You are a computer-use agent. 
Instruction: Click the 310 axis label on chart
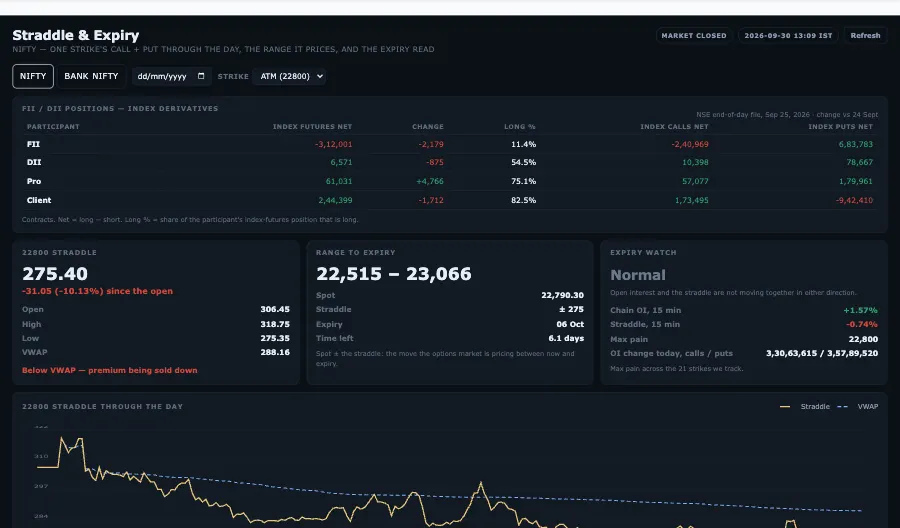[x=41, y=457]
